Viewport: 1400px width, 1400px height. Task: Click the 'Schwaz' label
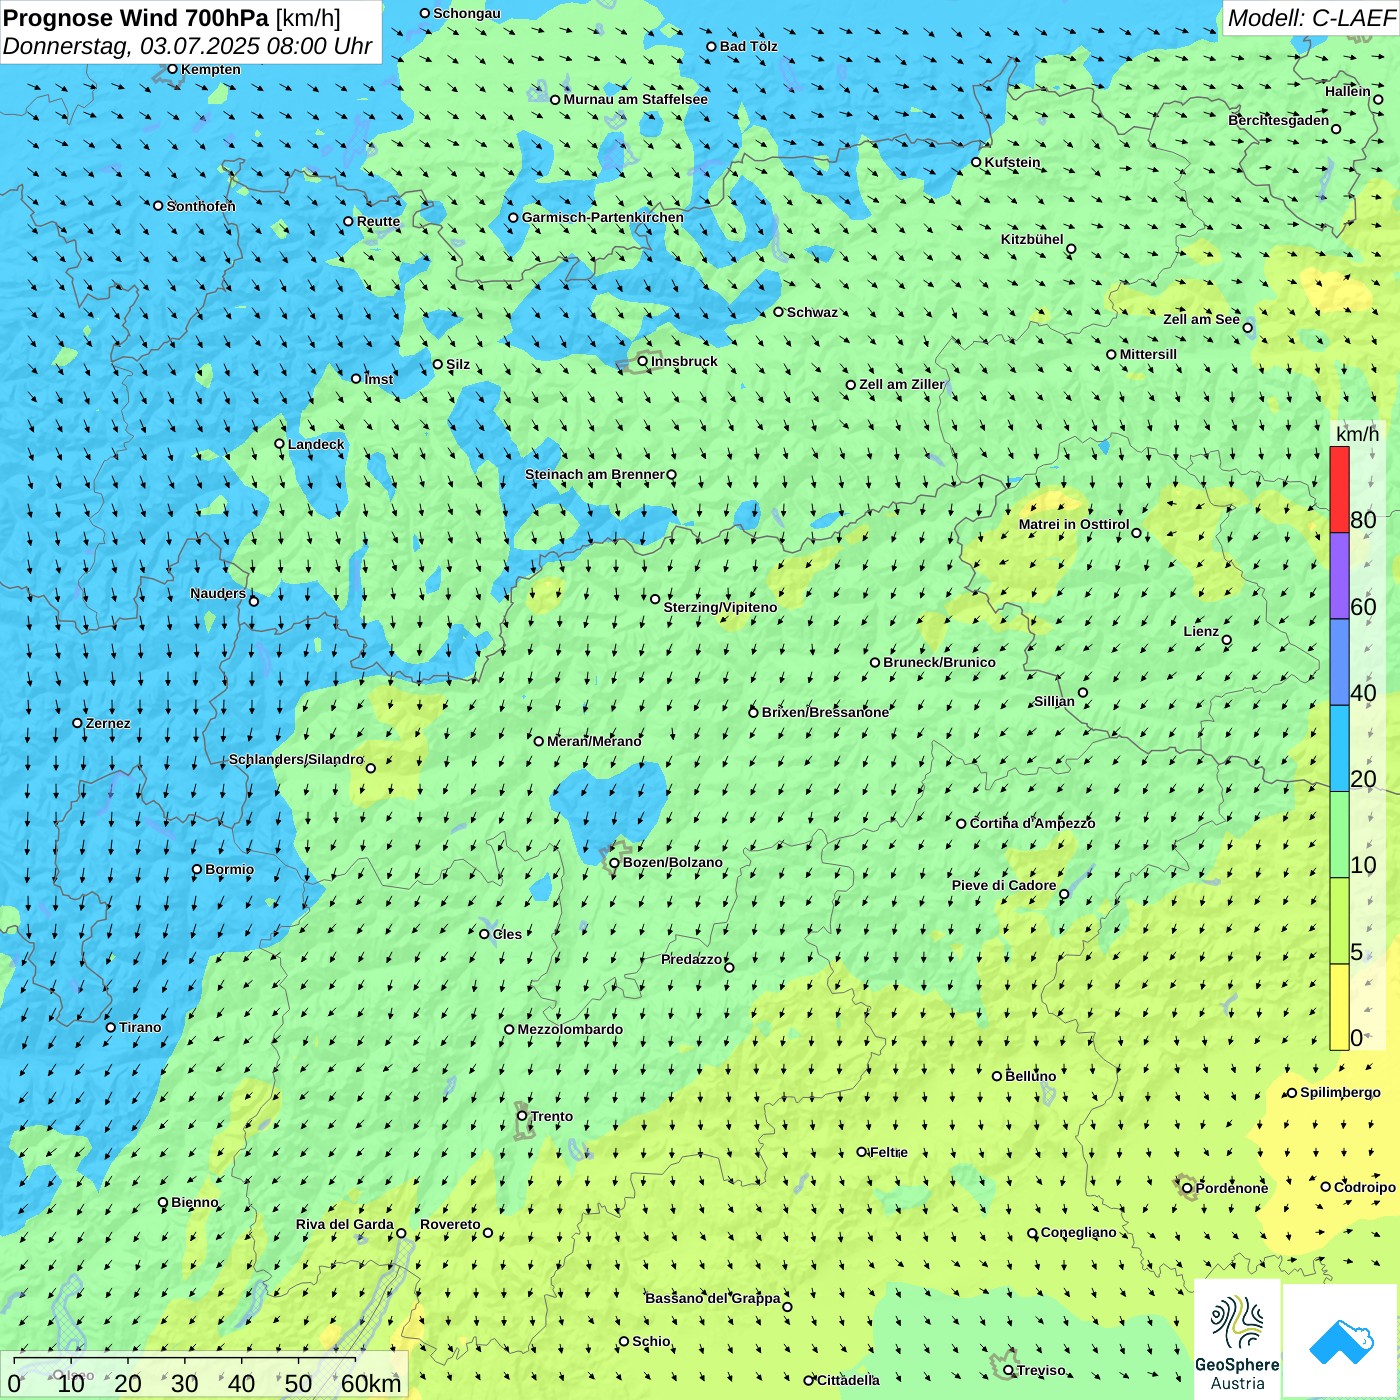812,312
